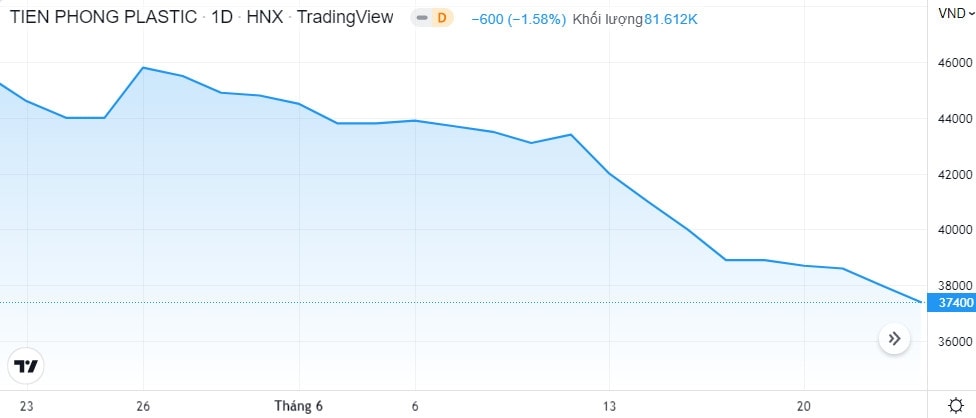This screenshot has width=976, height=418.
Task: Click the HNX exchange label
Action: pyautogui.click(x=265, y=18)
